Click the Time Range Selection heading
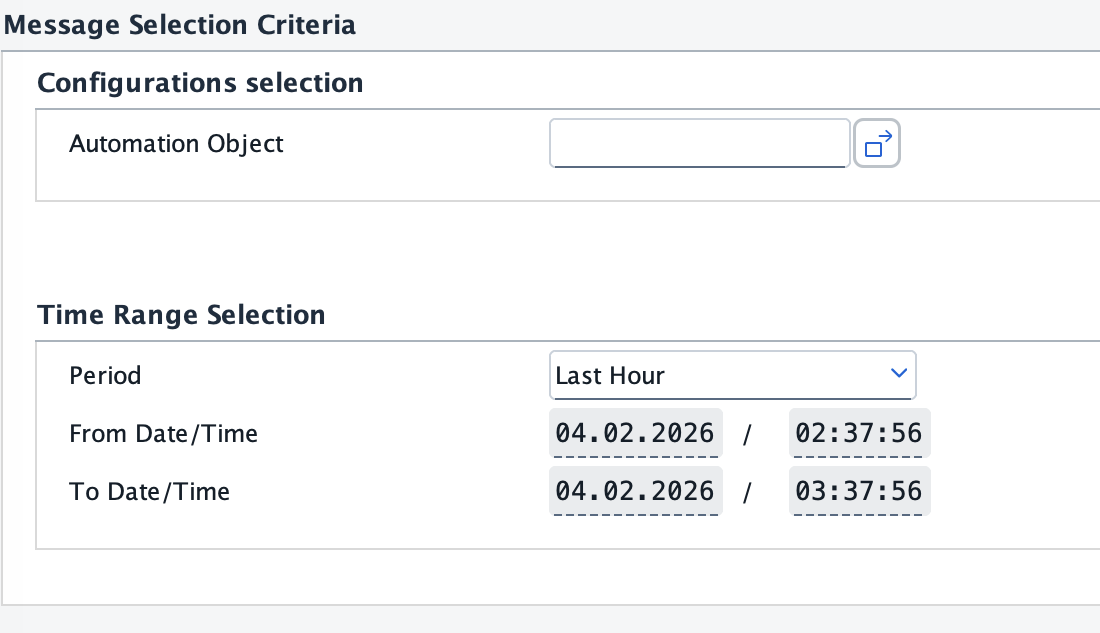Screen dimensions: 1100x633 [181, 315]
